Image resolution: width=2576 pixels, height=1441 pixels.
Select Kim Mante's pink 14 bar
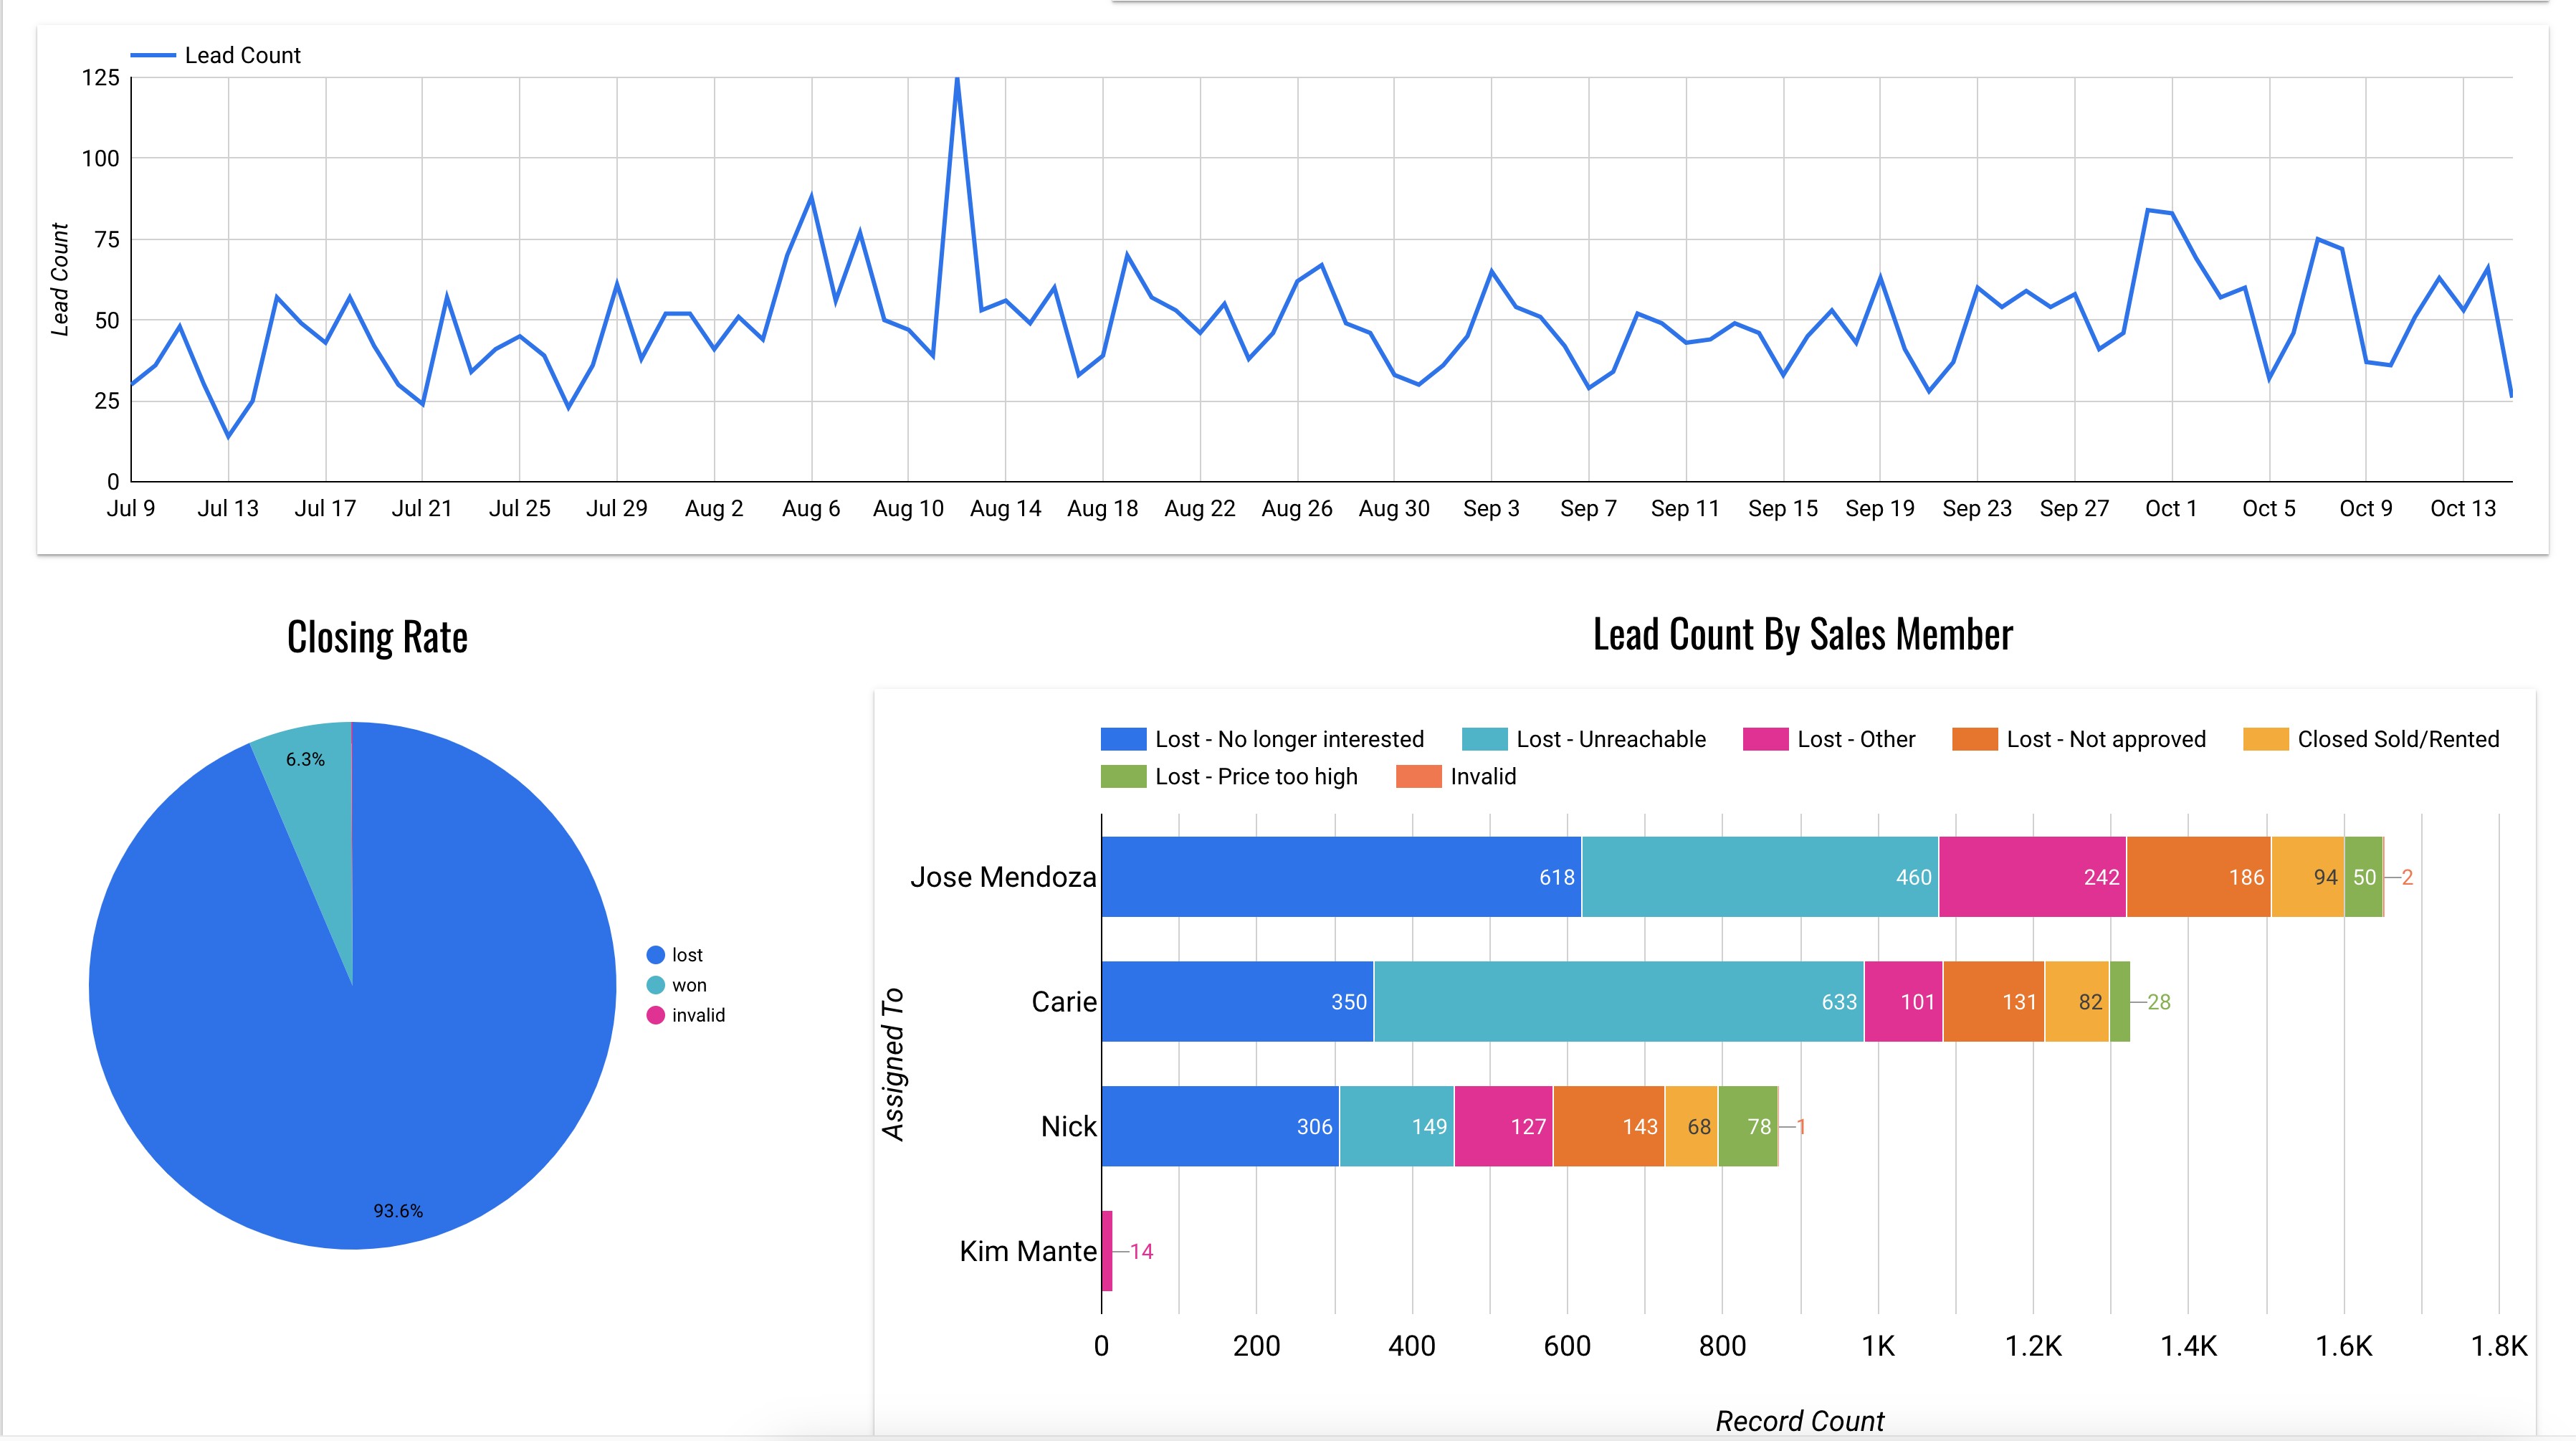click(1107, 1251)
